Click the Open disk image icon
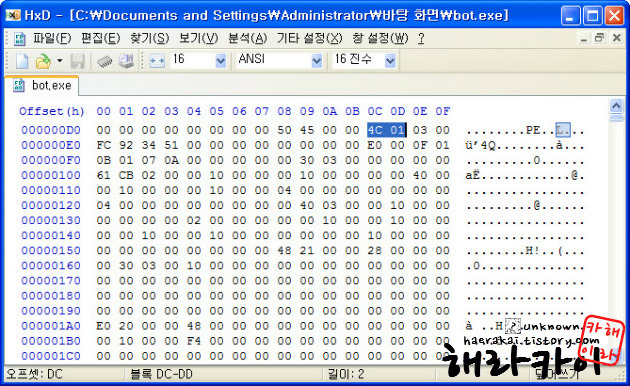Viewport: 630px width, 386px height. tap(126, 61)
